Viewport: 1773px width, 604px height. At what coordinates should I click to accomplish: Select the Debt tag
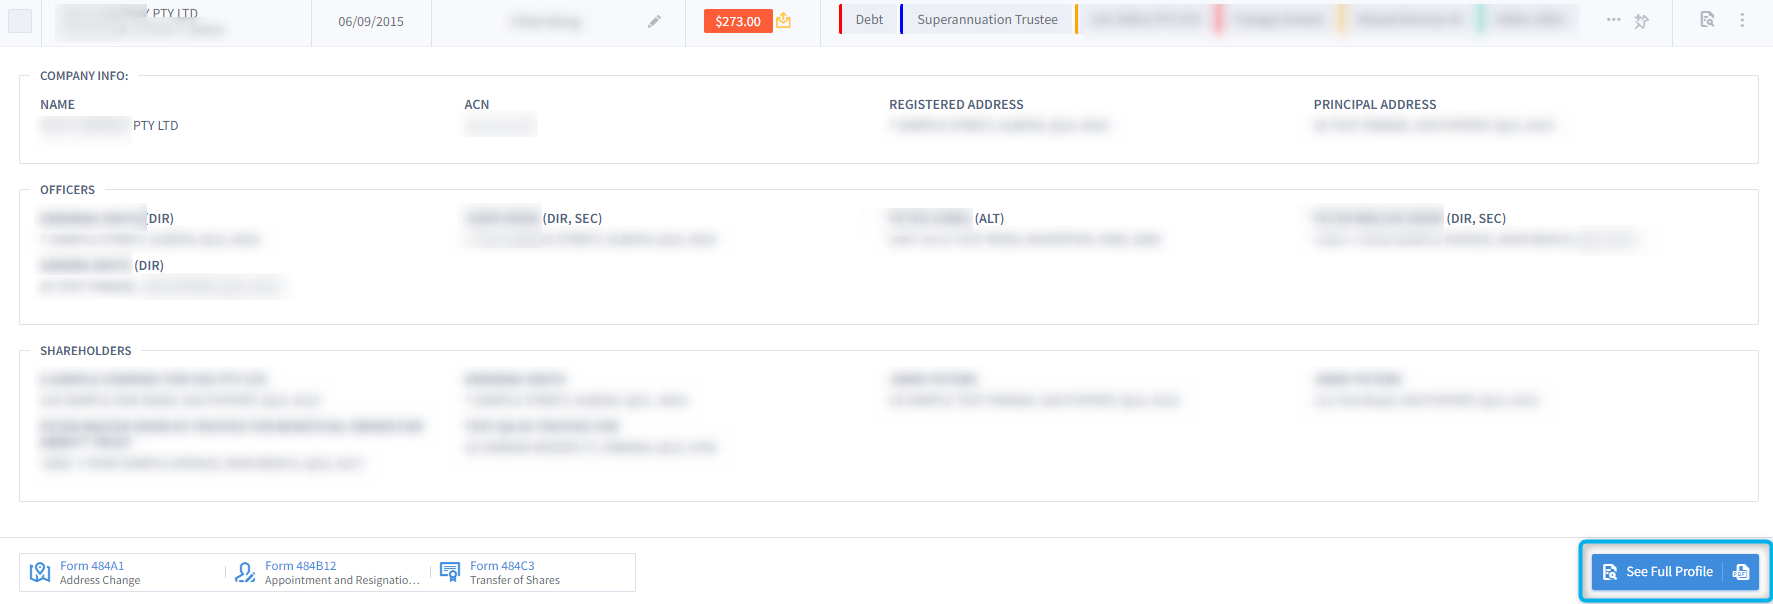click(x=869, y=19)
